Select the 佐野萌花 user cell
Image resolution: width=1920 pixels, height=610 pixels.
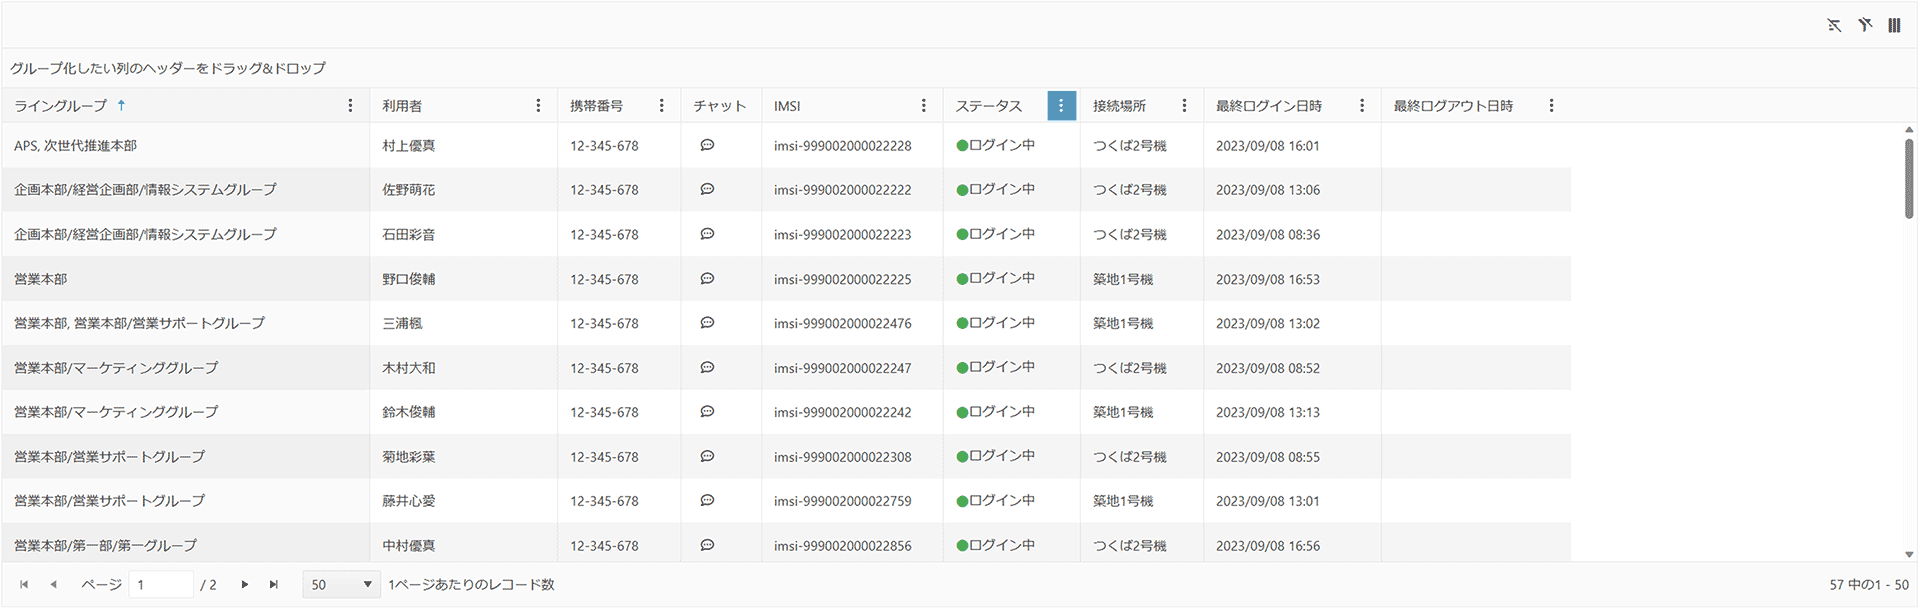click(409, 190)
